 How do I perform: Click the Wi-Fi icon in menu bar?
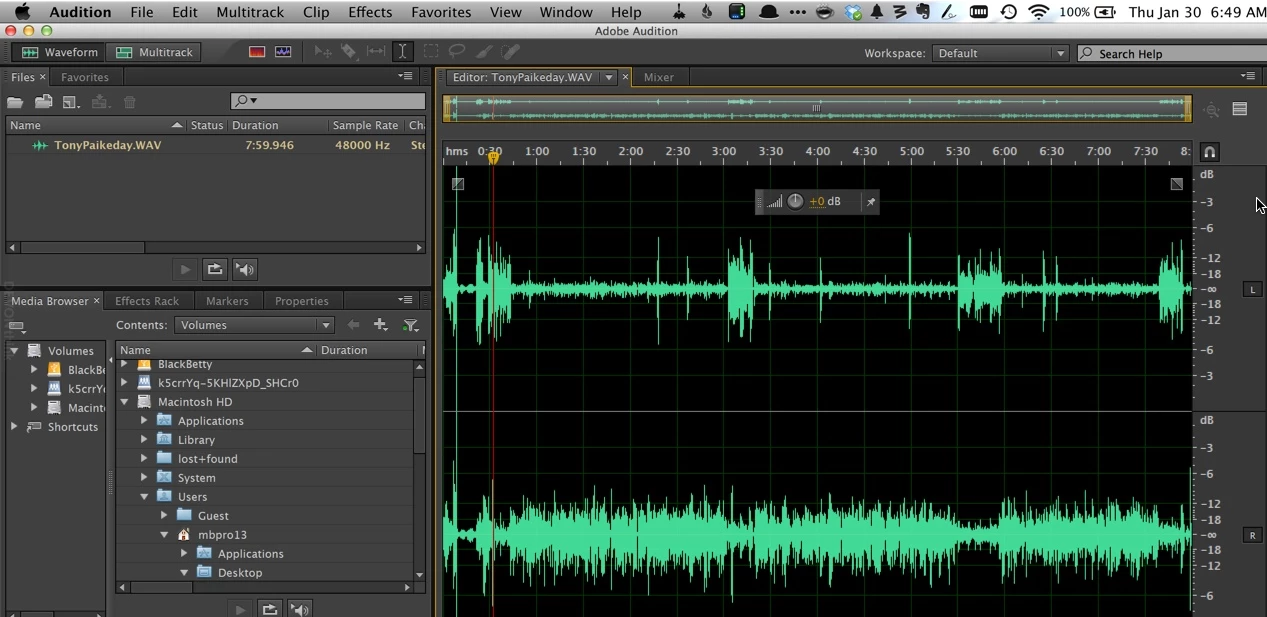tap(1039, 12)
